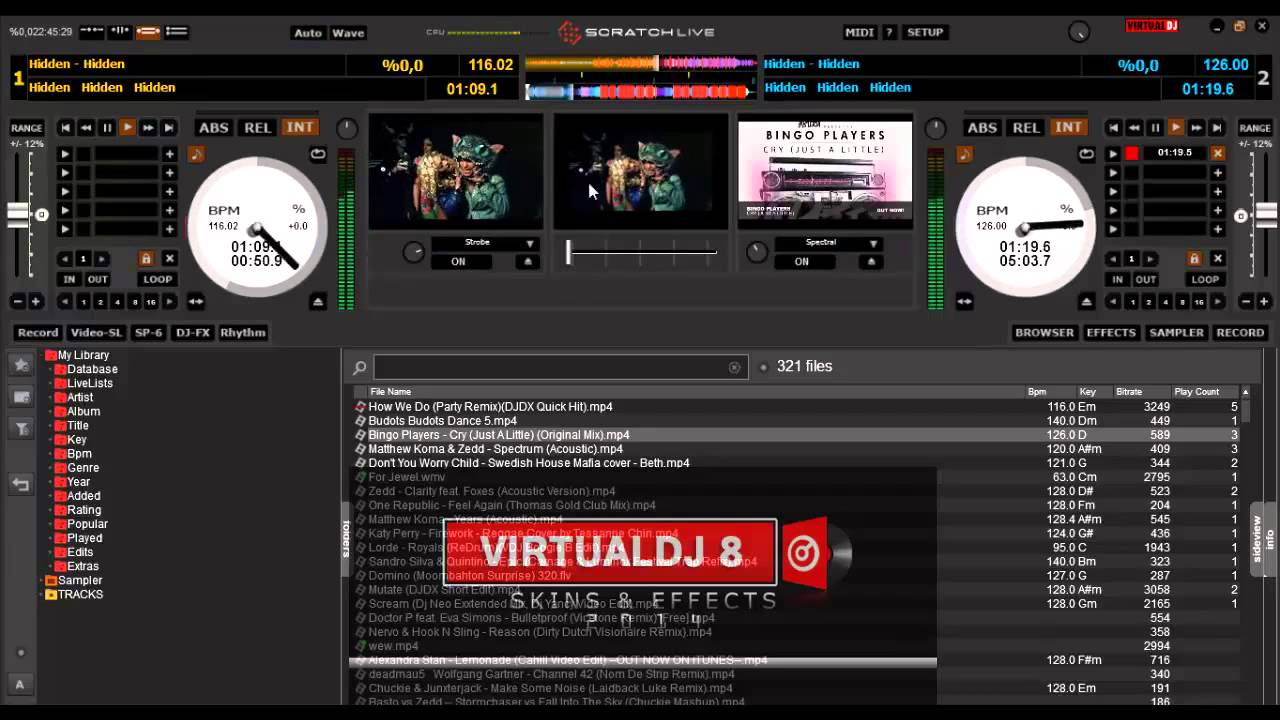Pause deck 2 playback
The image size is (1280, 720).
1154,128
